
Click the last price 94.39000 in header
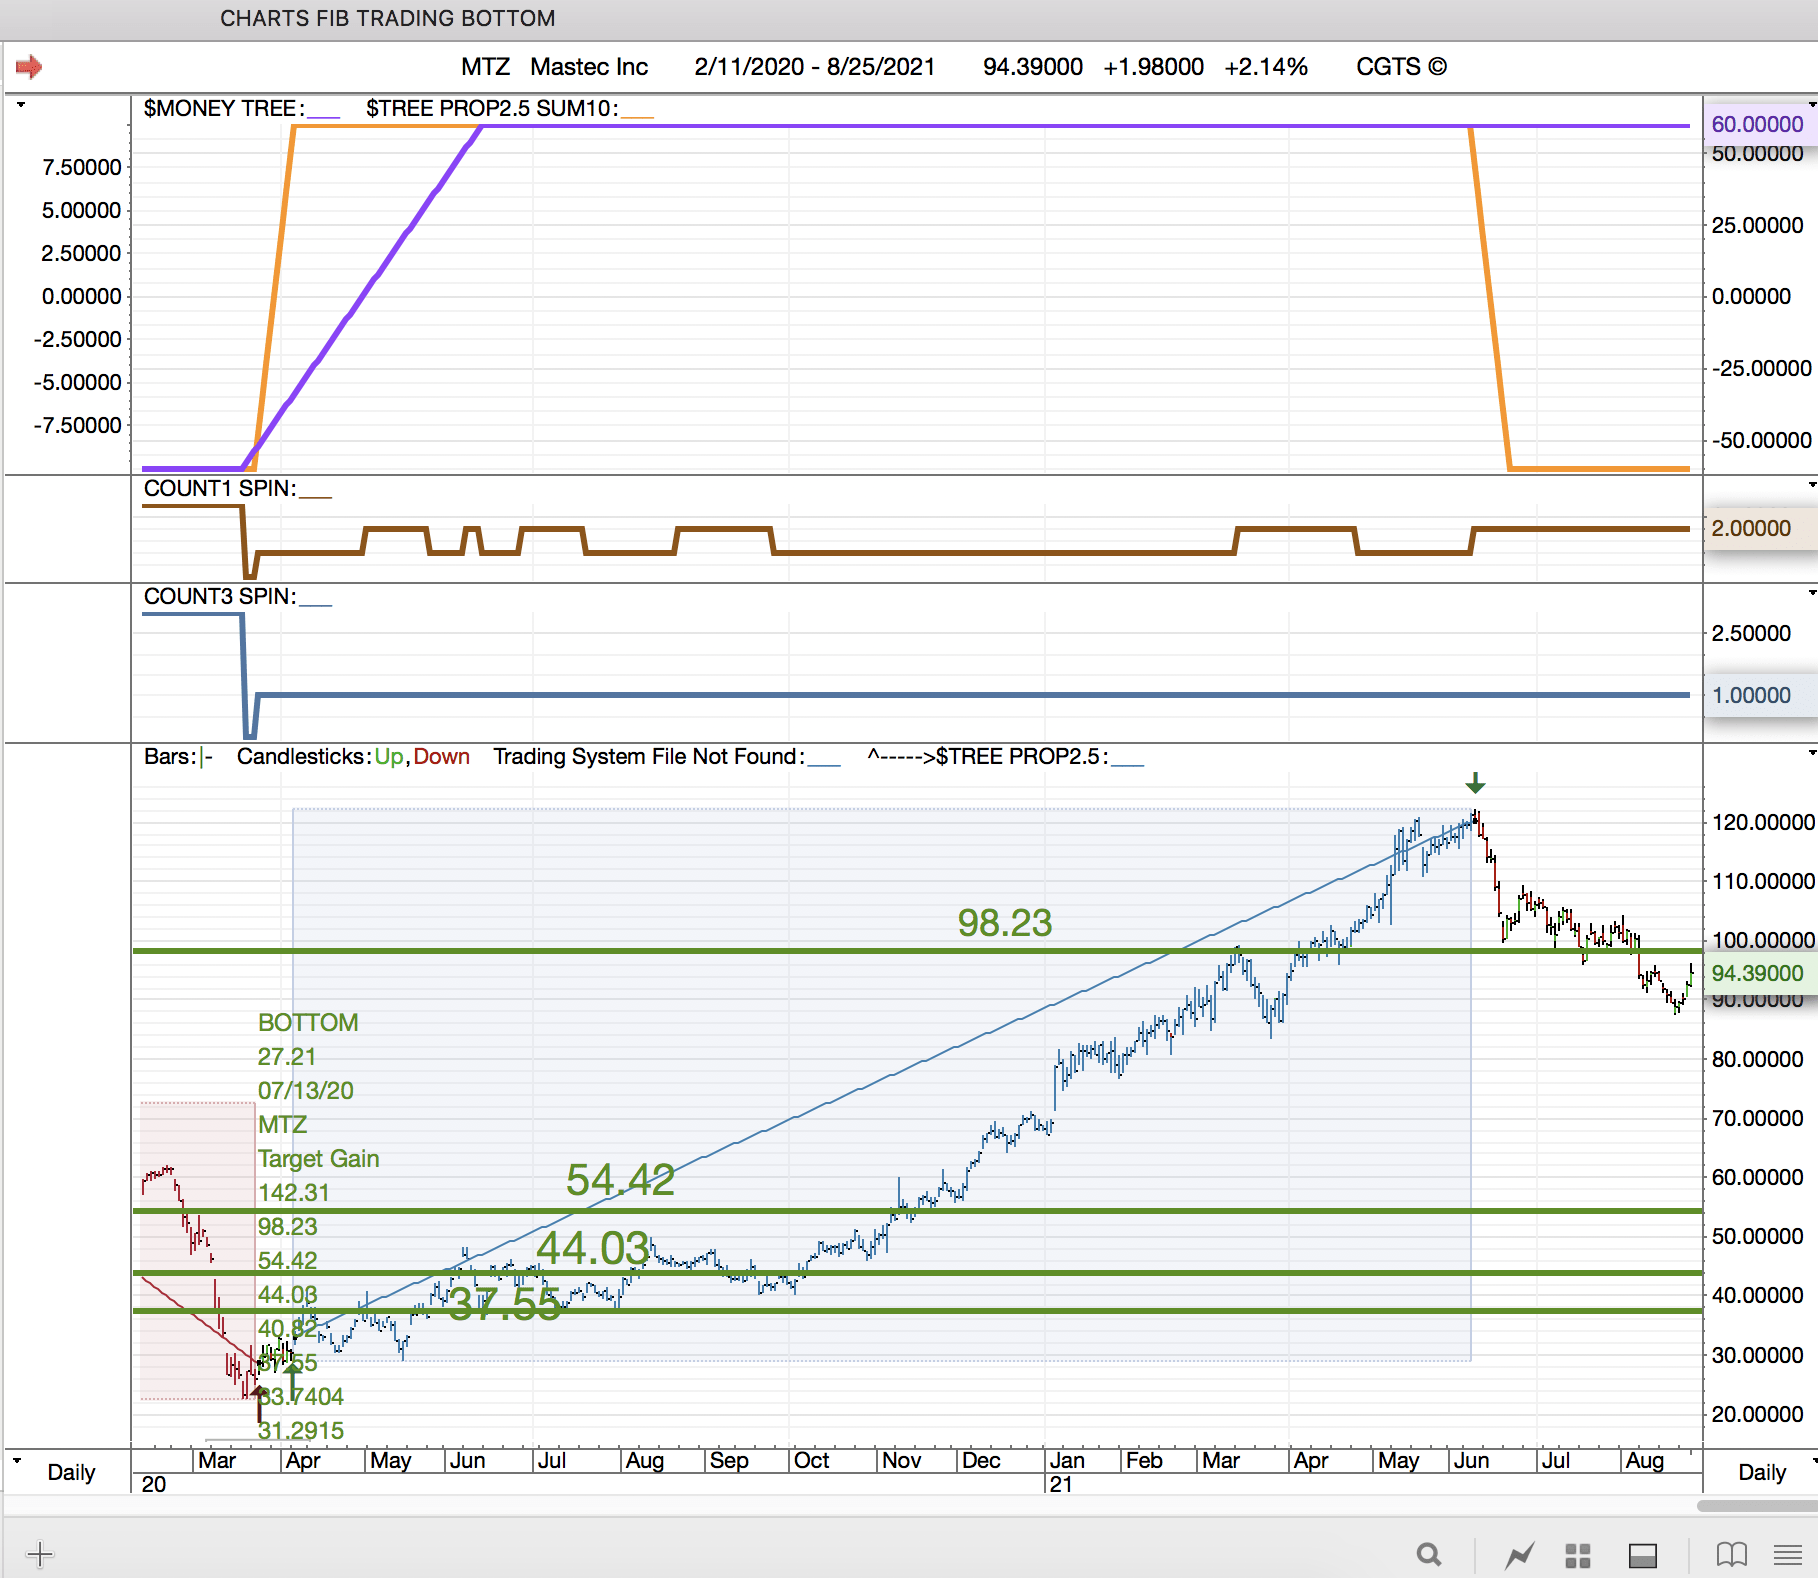1033,67
